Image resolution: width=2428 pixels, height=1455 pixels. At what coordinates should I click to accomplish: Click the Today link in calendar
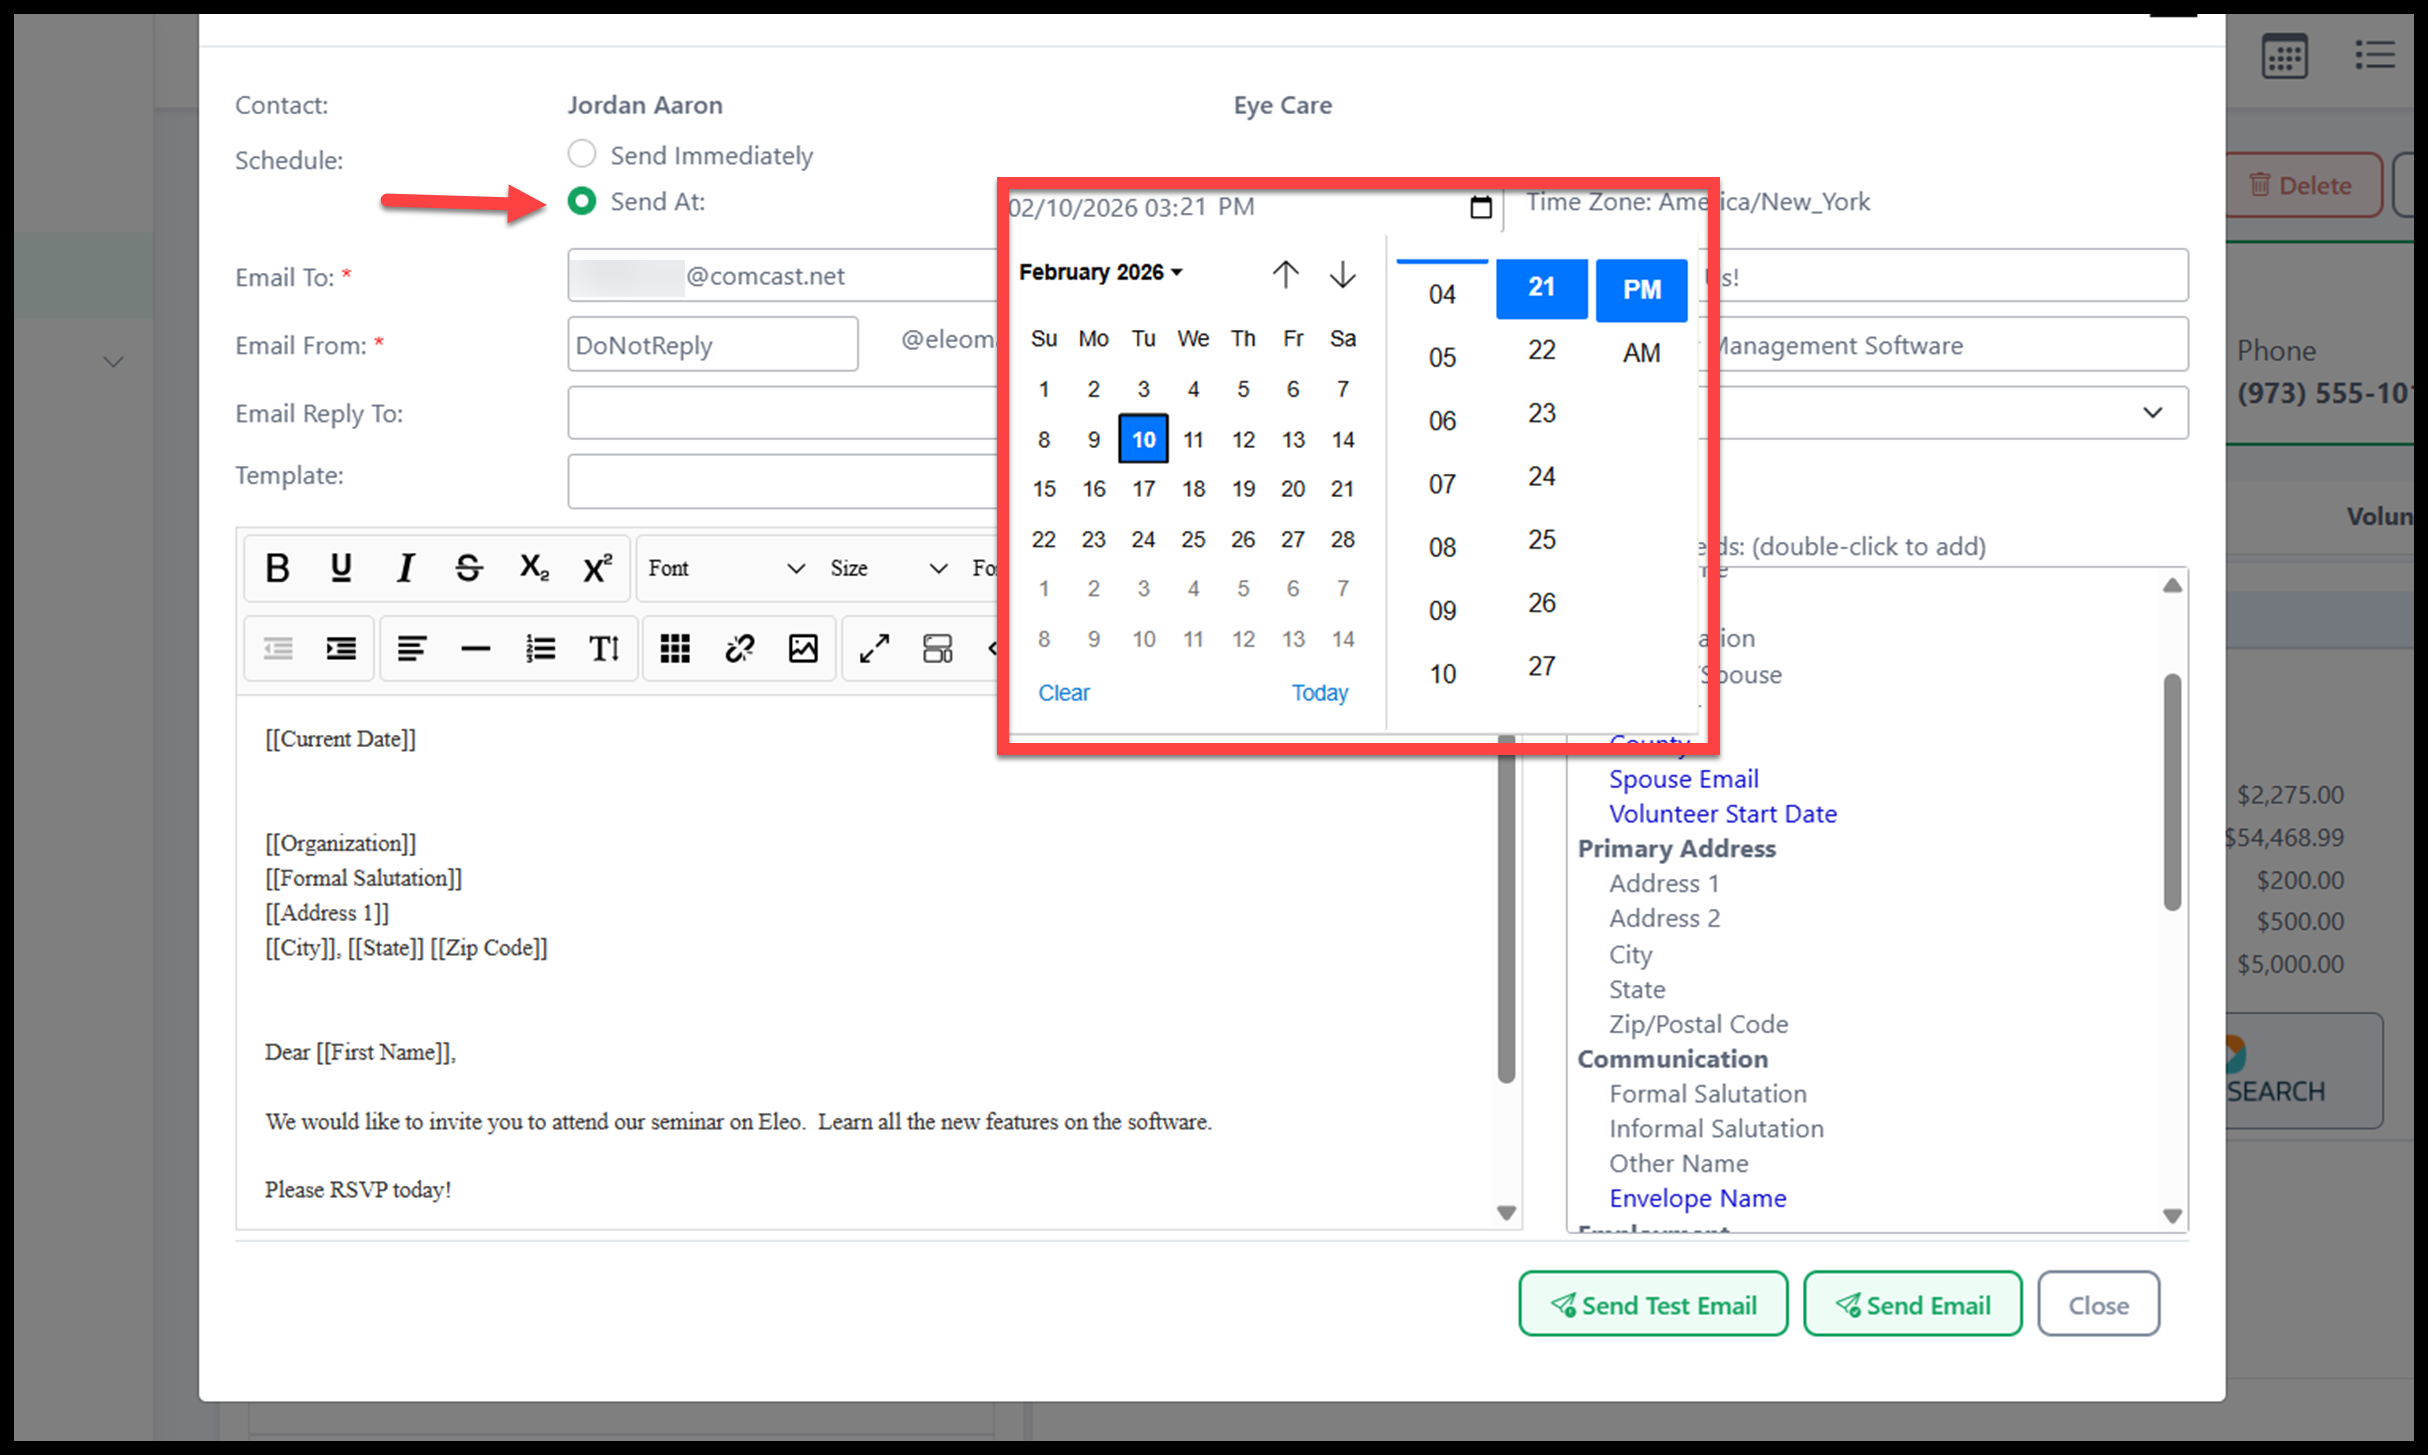click(1319, 693)
